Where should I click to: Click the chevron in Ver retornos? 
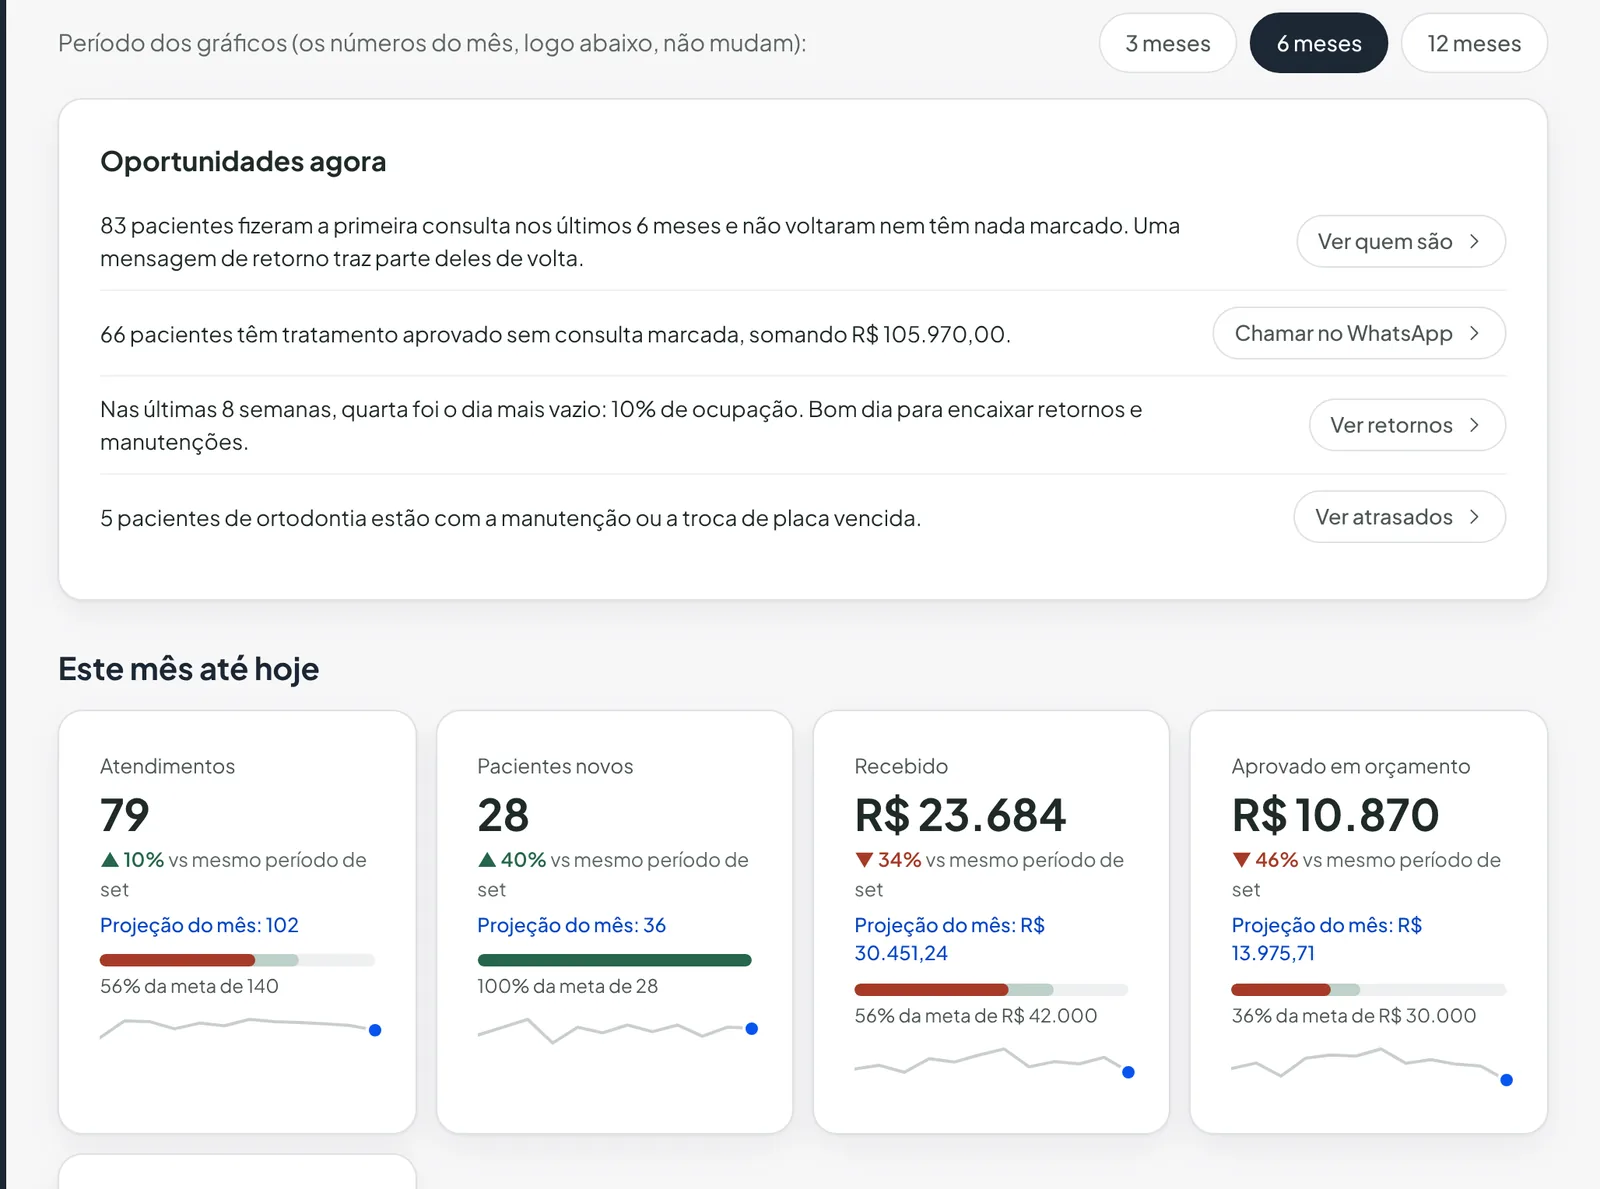[x=1474, y=425]
